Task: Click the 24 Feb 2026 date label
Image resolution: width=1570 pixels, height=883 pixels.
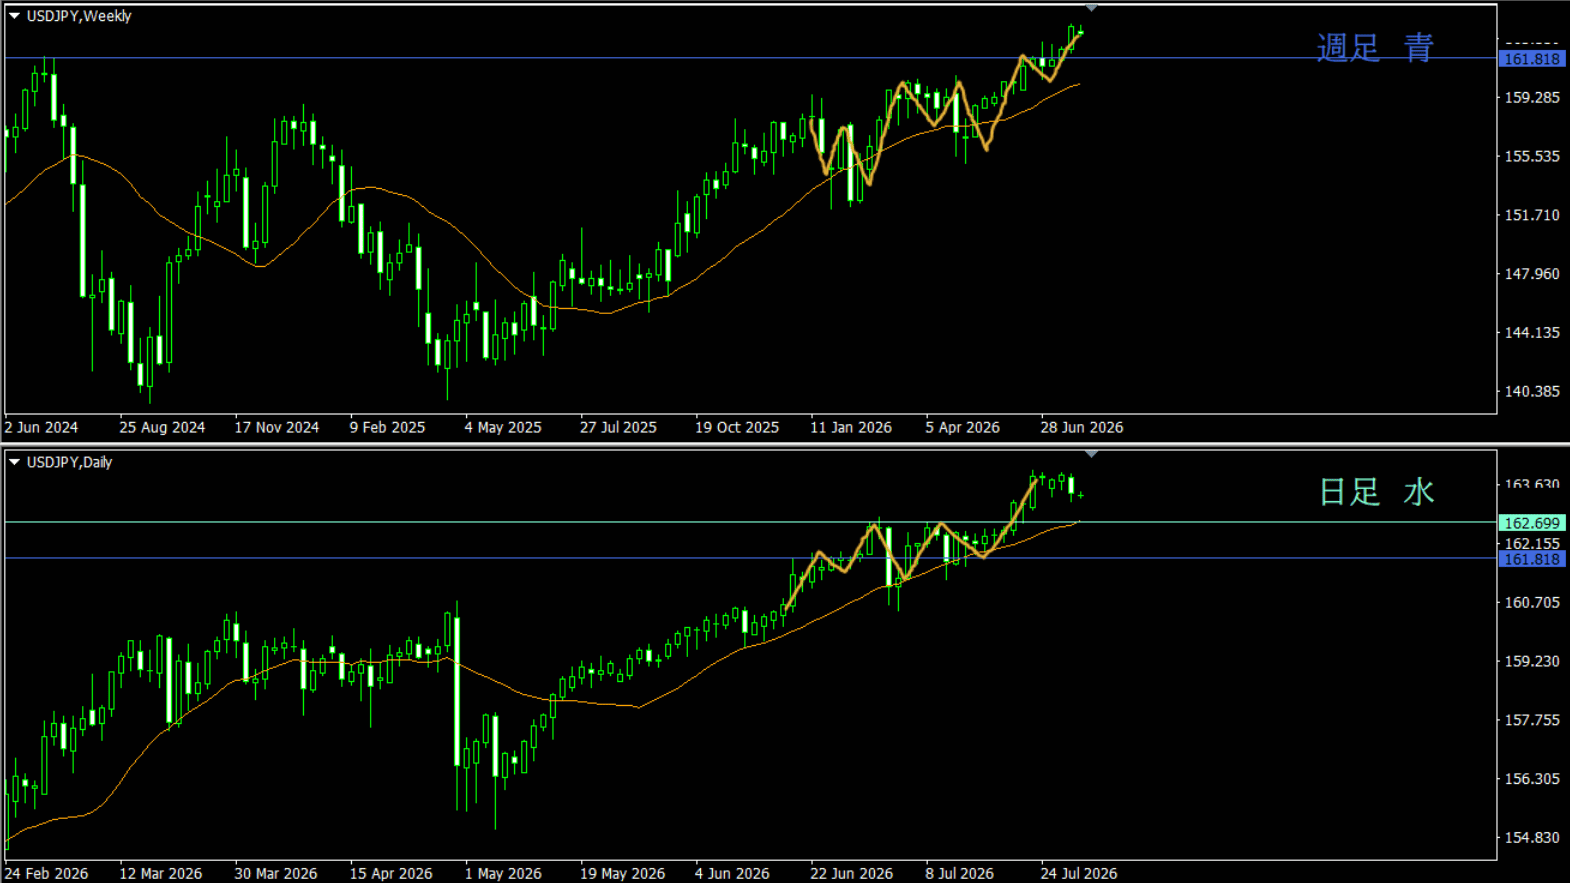Action: pos(46,873)
